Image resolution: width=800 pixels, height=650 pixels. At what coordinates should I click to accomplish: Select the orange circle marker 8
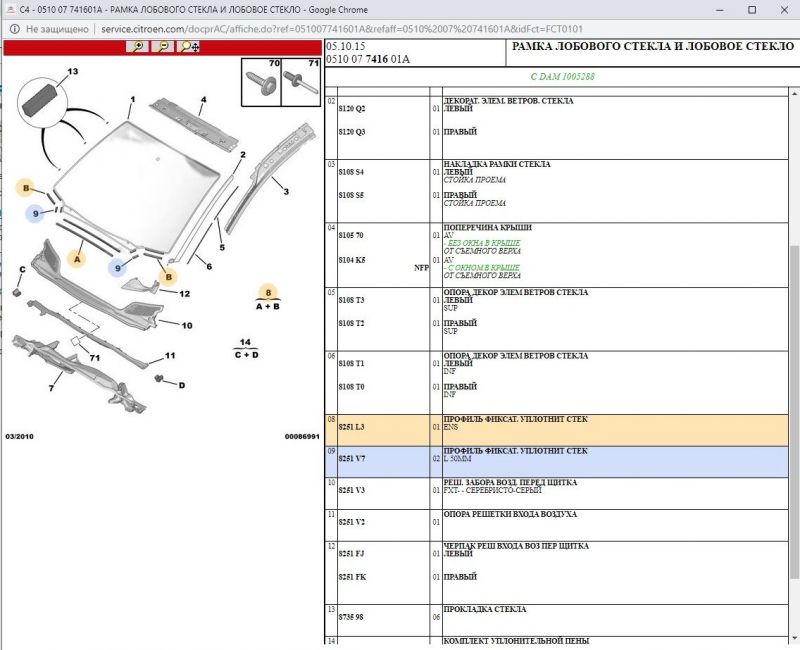click(268, 293)
